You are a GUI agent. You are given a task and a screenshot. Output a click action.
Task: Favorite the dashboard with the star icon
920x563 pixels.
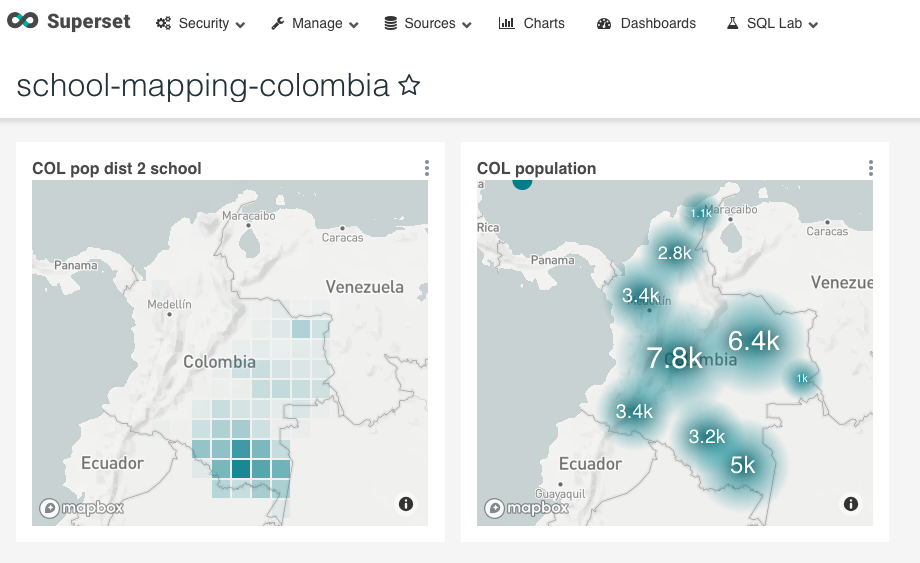(409, 85)
